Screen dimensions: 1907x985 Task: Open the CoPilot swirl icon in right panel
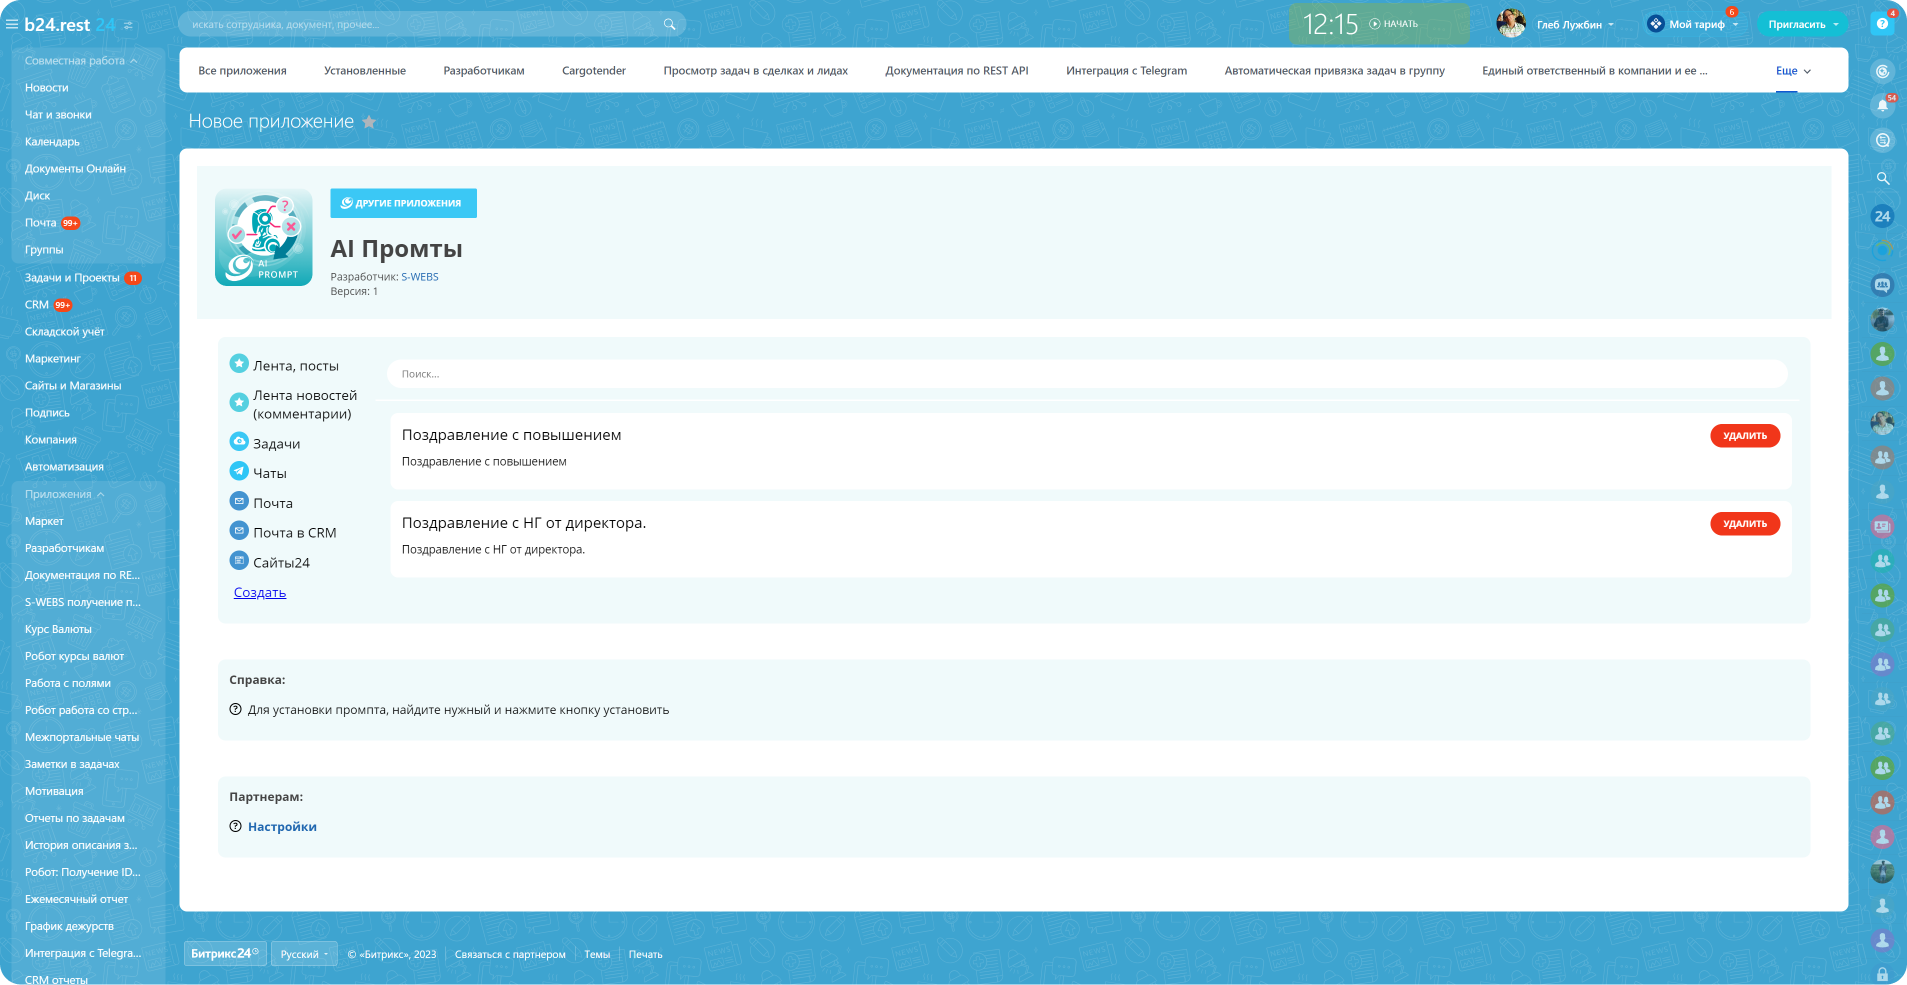click(x=1882, y=71)
